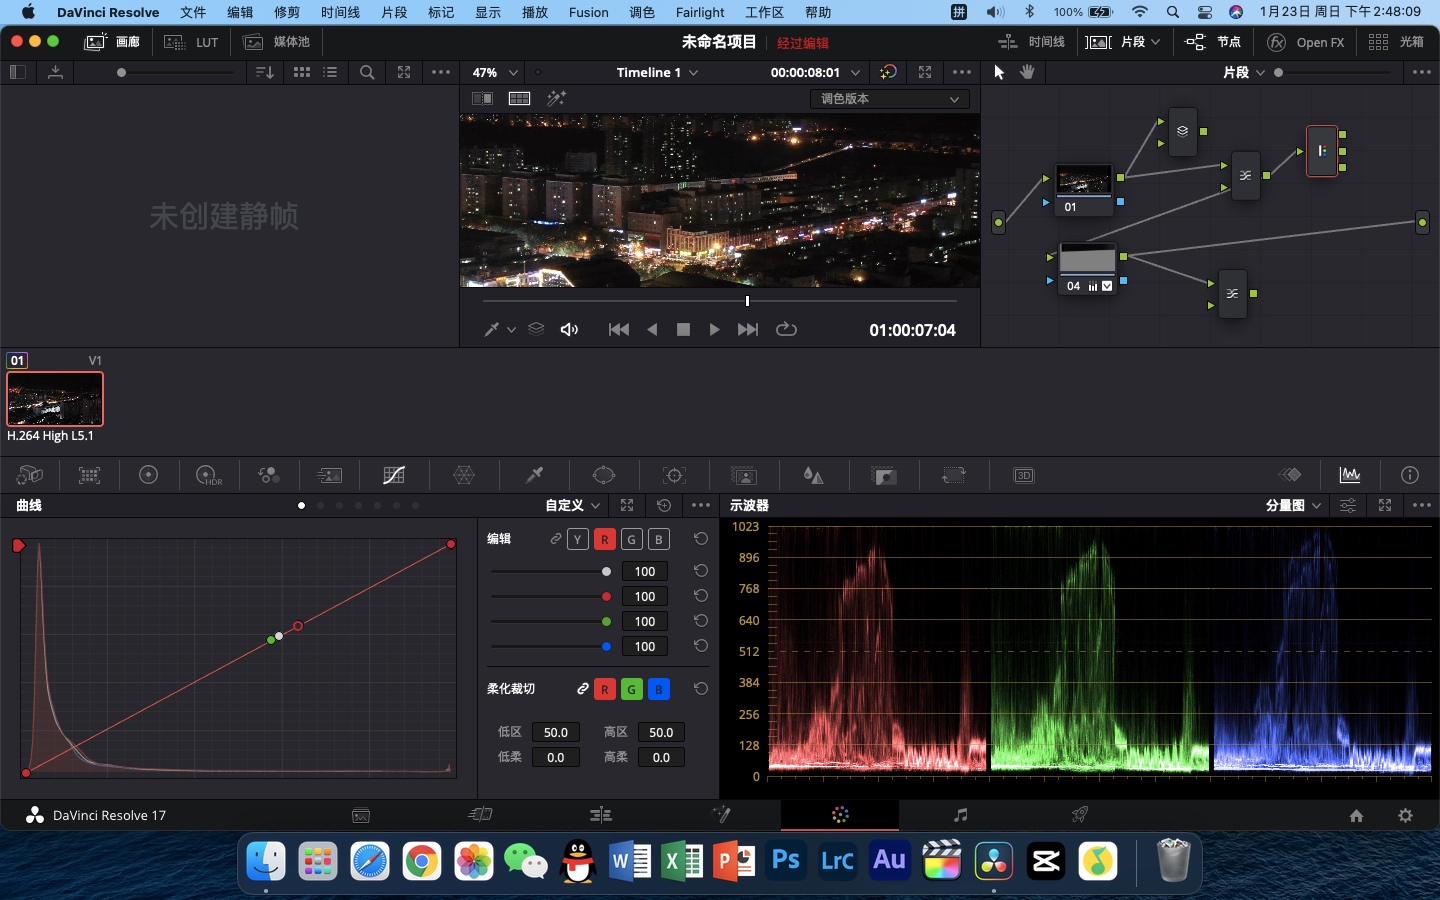The width and height of the screenshot is (1440, 900).
Task: Open the 调色 menu in menu bar
Action: [642, 12]
